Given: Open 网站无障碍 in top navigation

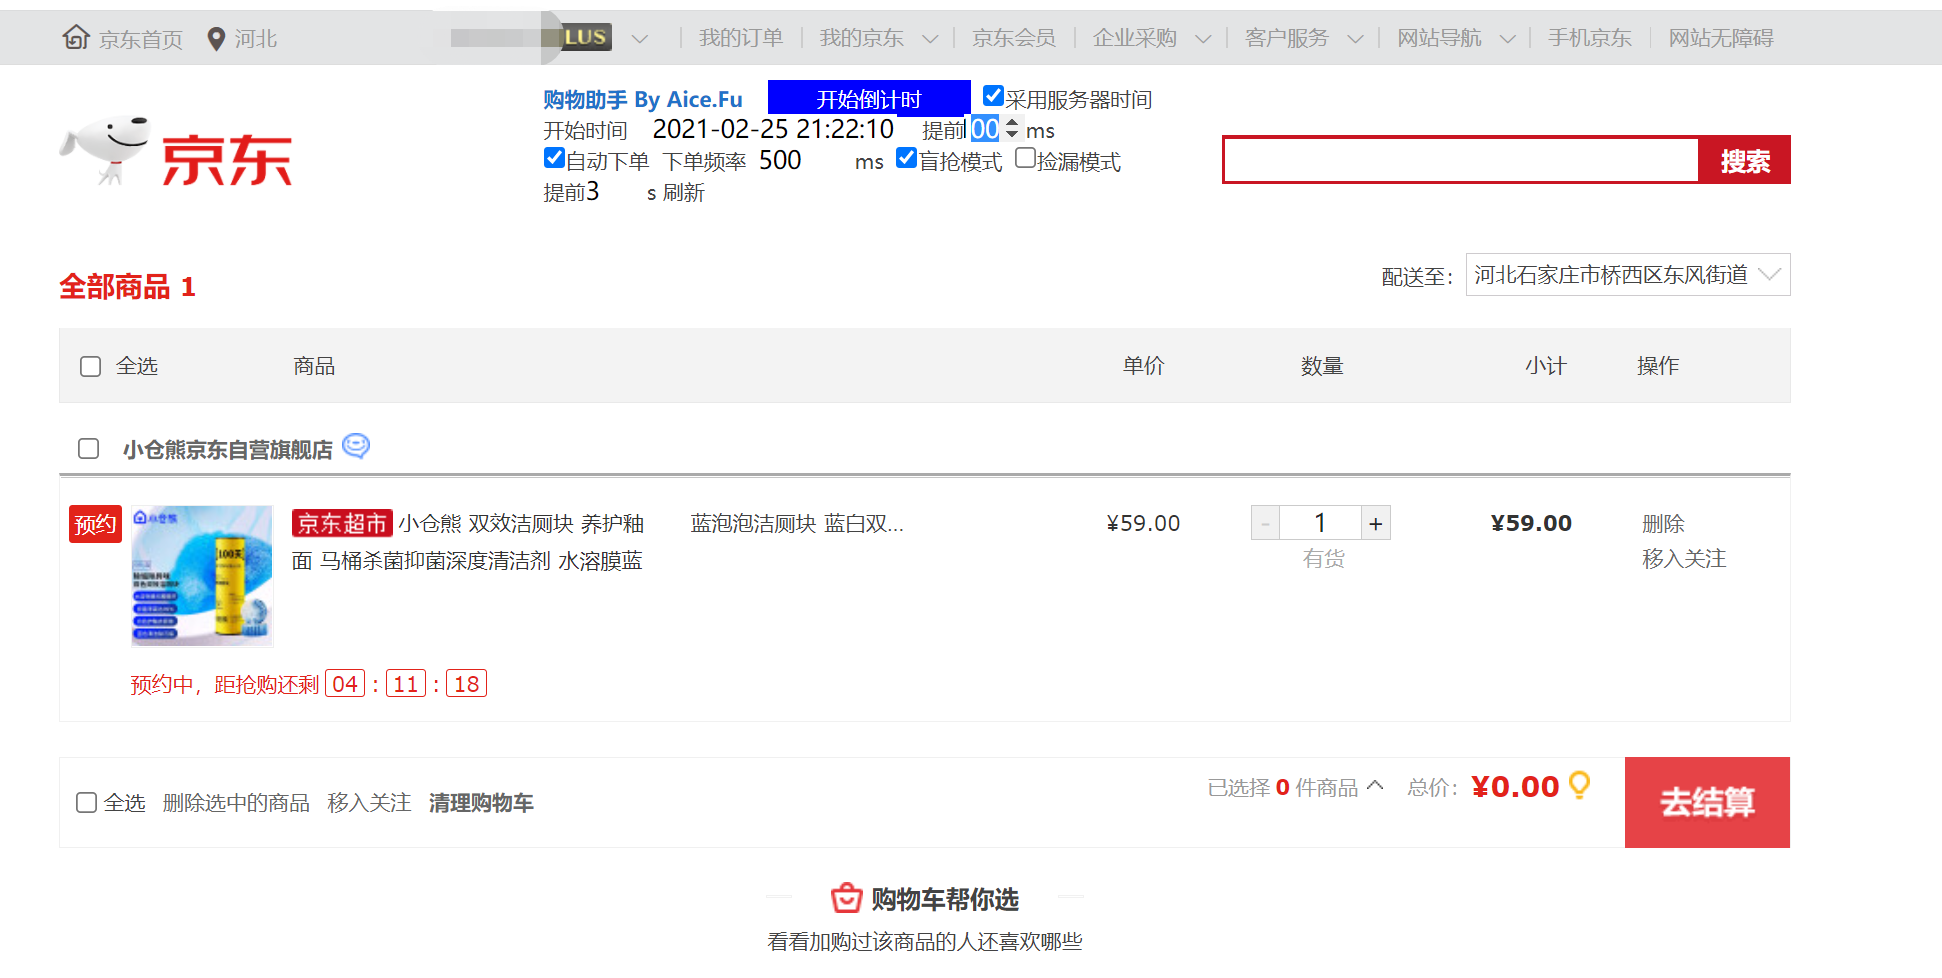Looking at the screenshot, I should pos(1720,38).
